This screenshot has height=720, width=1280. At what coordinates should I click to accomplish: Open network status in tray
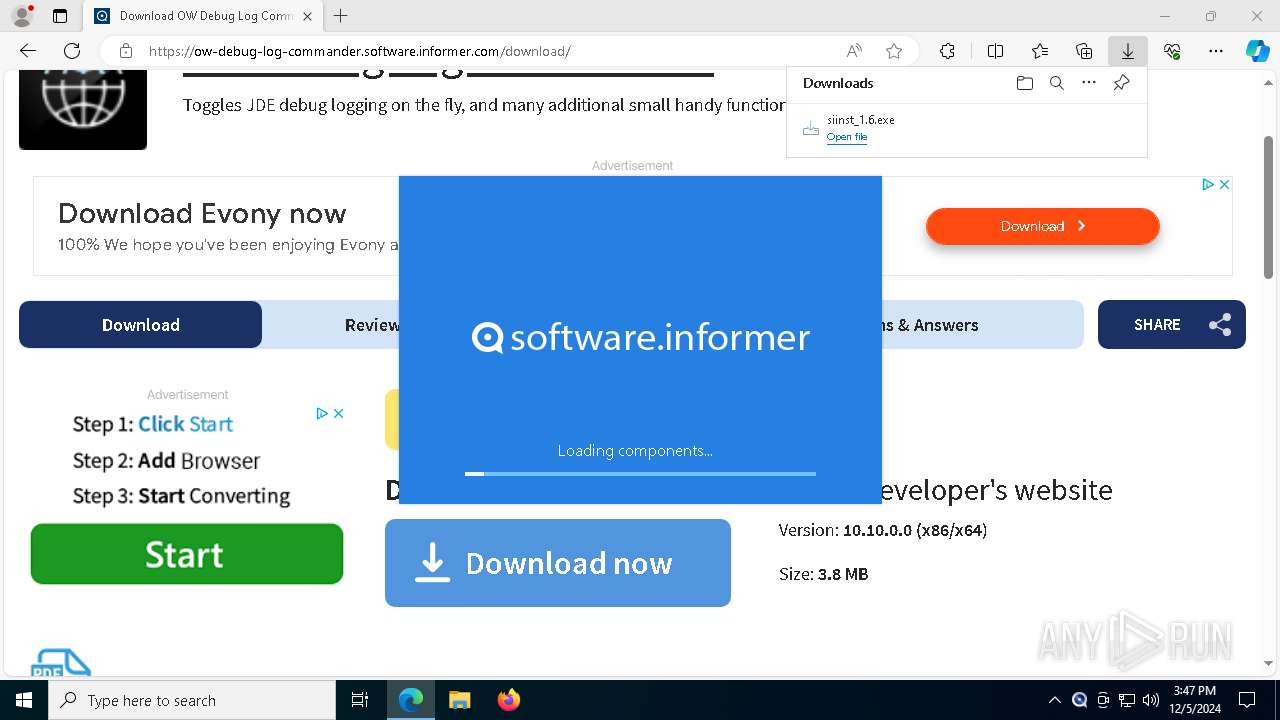pos(1127,700)
